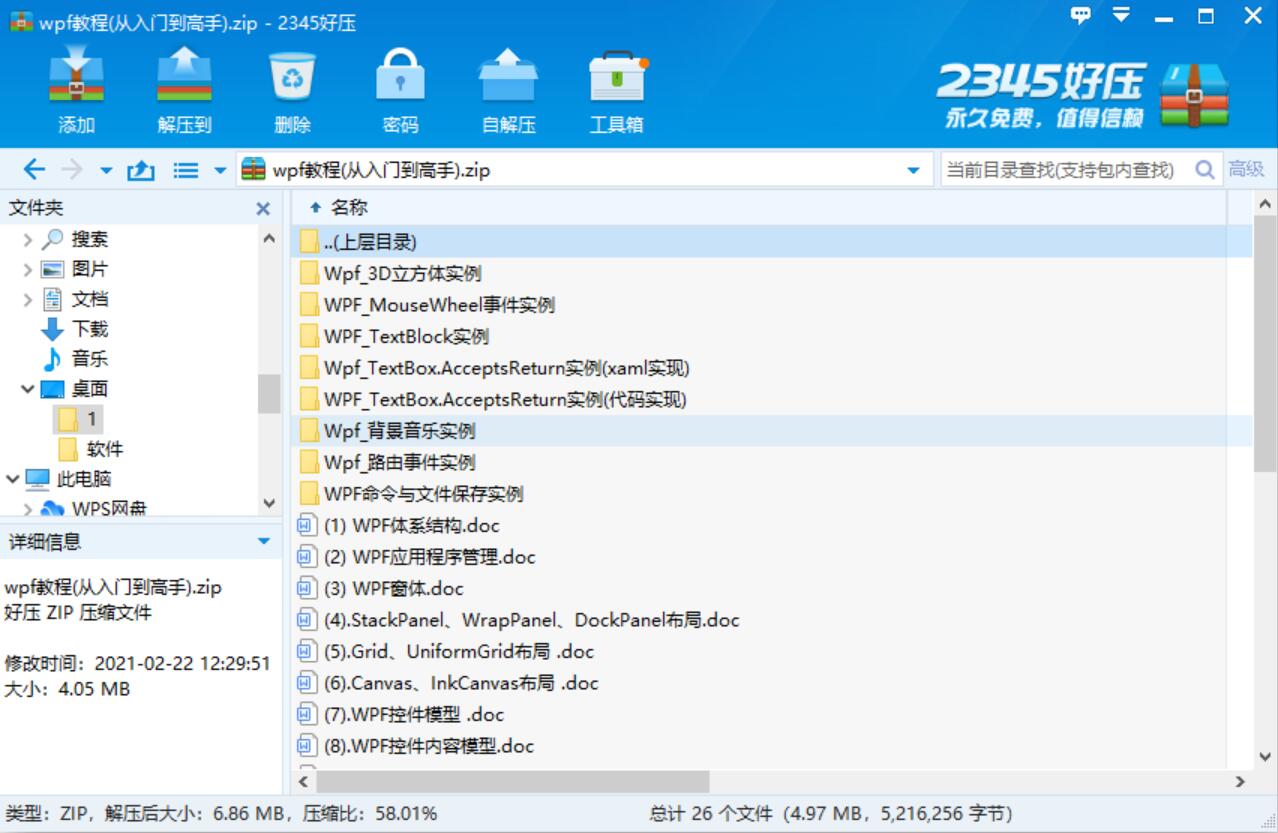This screenshot has height=833, width=1278.
Task: Expand the 文档 tree node
Action: click(27, 300)
